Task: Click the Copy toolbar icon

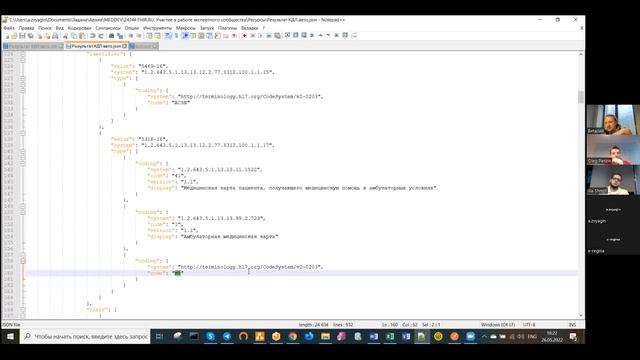Action: click(x=74, y=36)
